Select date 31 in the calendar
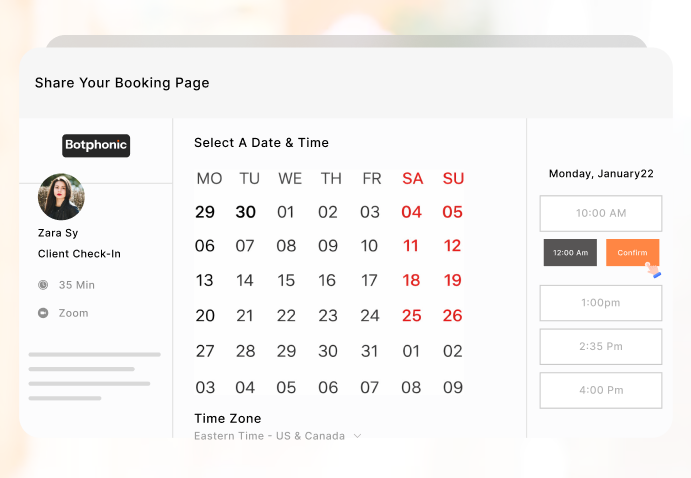The width and height of the screenshot is (691, 478). pos(369,351)
